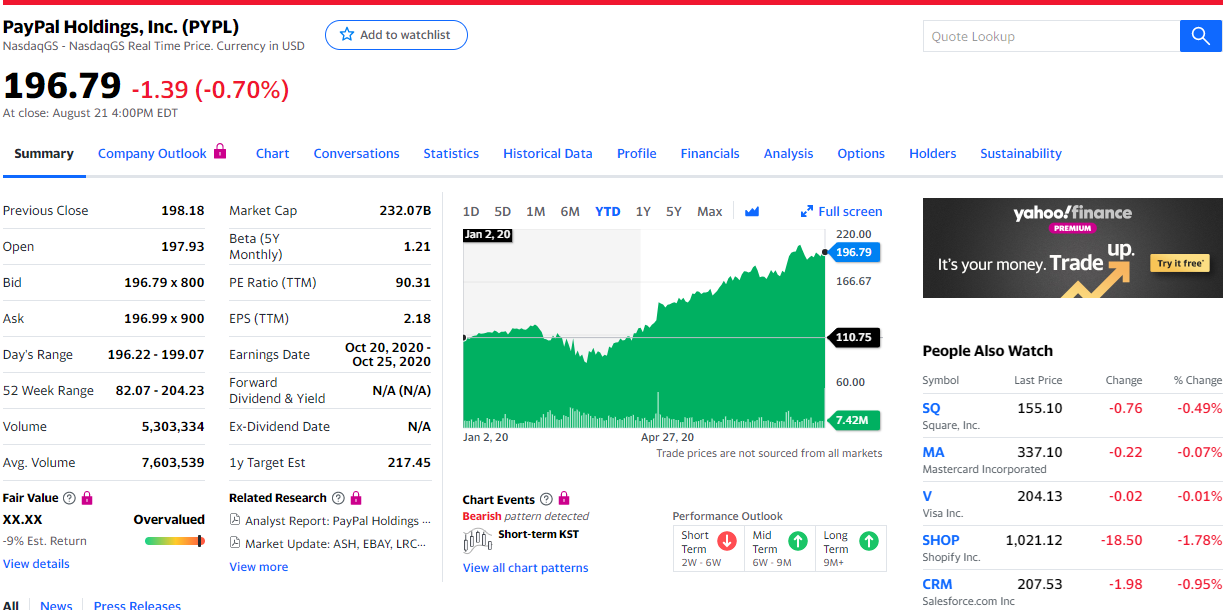
Task: Click the Fair Value gradient bar
Action: [x=174, y=541]
